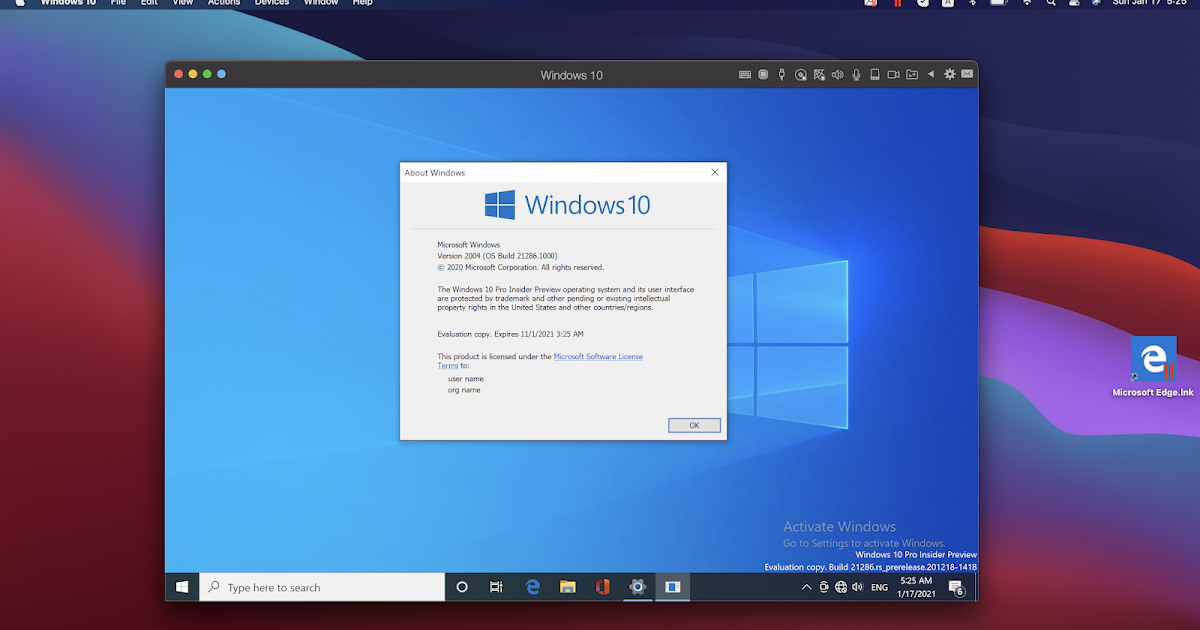
Task: Open the network icon in VM titlebar
Action: pyautogui.click(x=819, y=74)
